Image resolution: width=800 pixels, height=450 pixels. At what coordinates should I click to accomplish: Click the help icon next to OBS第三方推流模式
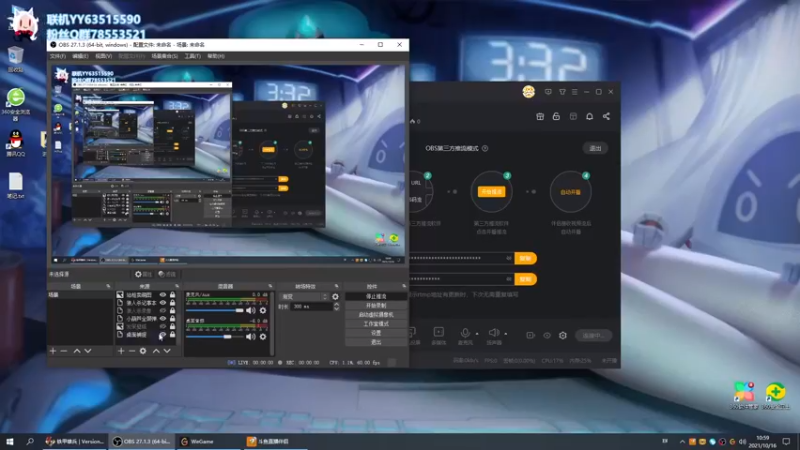(485, 148)
